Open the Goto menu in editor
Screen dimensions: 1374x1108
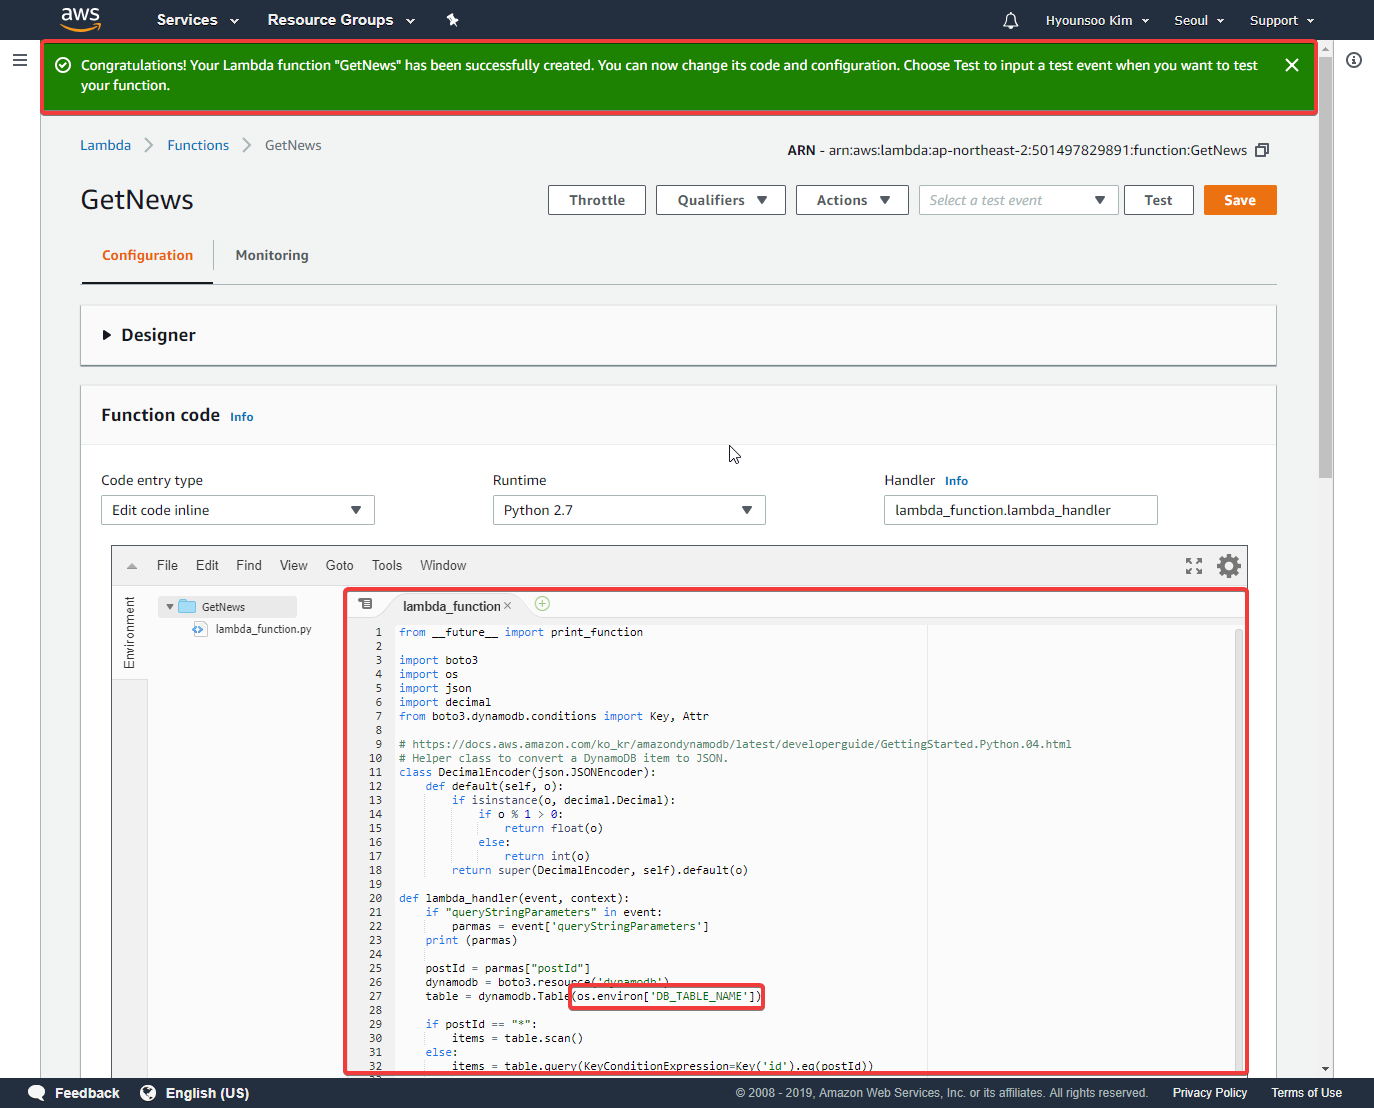(339, 565)
